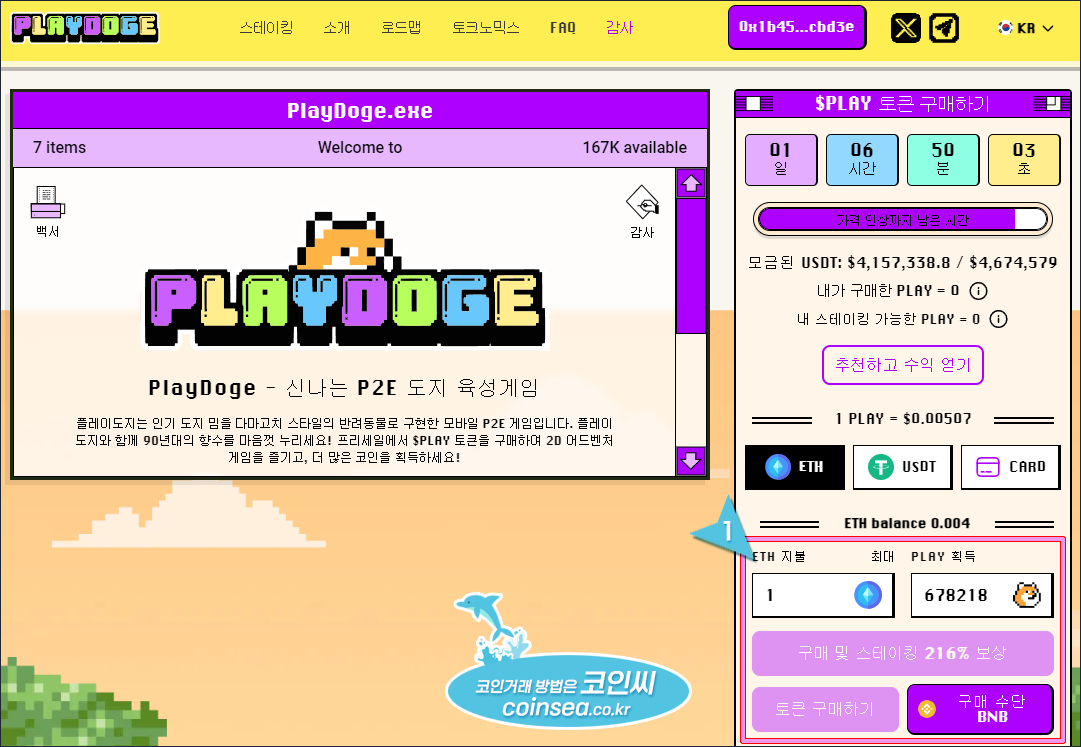Click the large PlayDoge pixel logo image

click(344, 280)
